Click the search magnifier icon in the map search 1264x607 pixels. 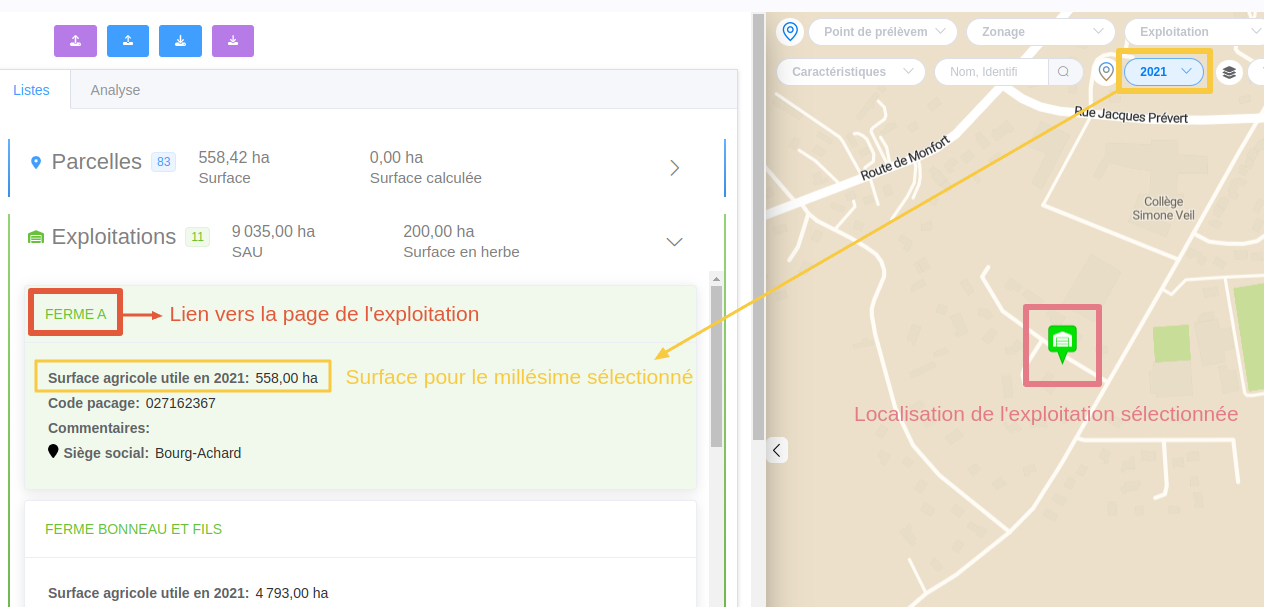(x=1064, y=71)
